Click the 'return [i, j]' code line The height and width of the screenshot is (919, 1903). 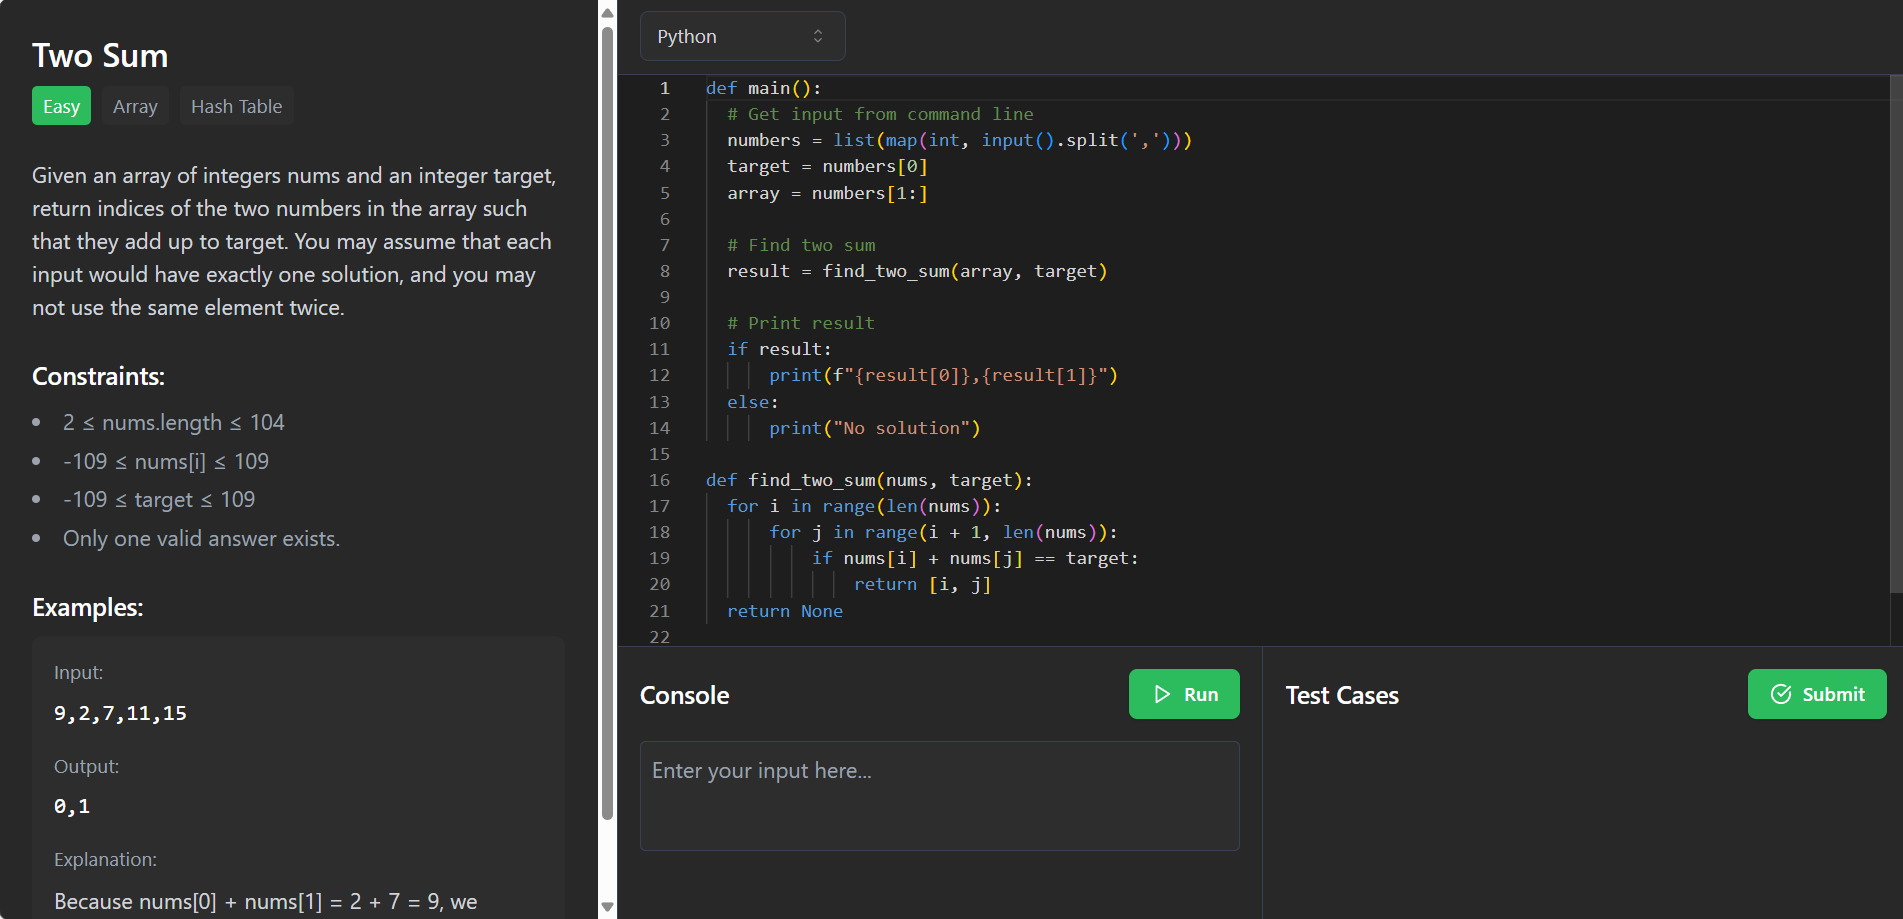point(921,584)
